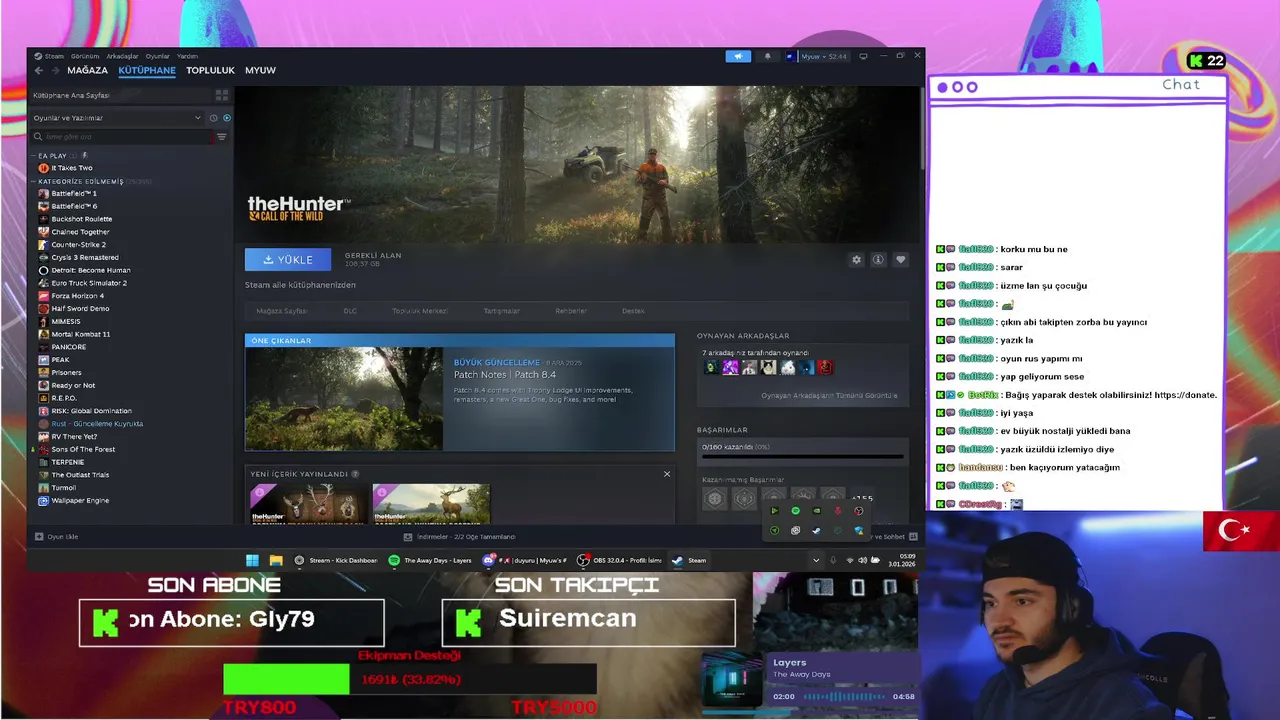Screen dimensions: 1280x720
Task: Open Windows Start button
Action: [252, 561]
